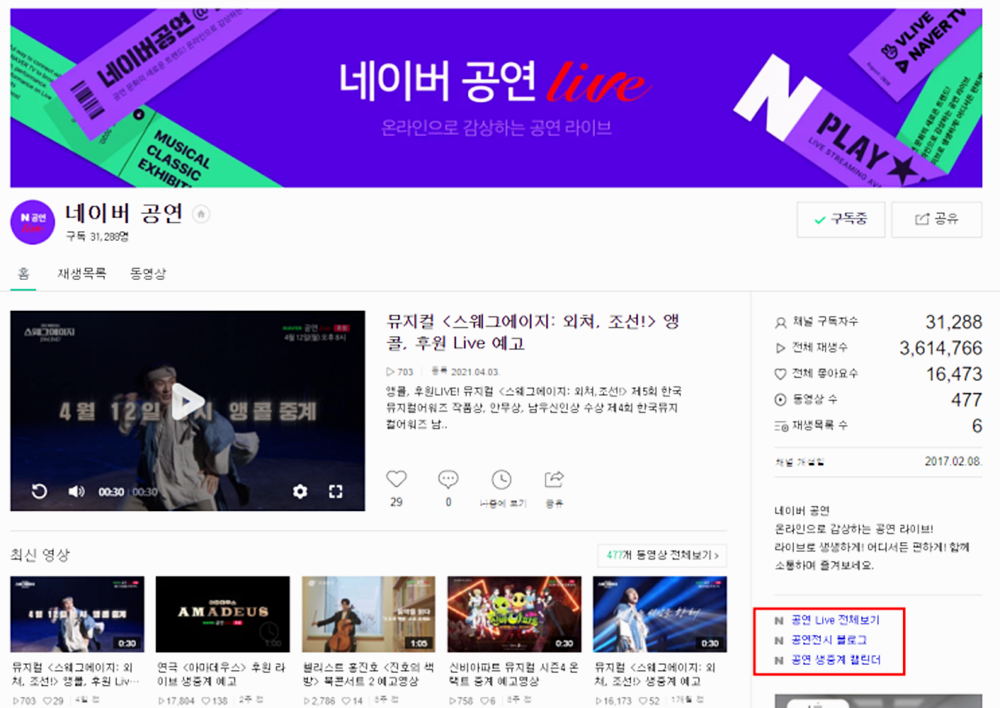Switch to the 홈 tab
The width and height of the screenshot is (1000, 708).
point(23,274)
